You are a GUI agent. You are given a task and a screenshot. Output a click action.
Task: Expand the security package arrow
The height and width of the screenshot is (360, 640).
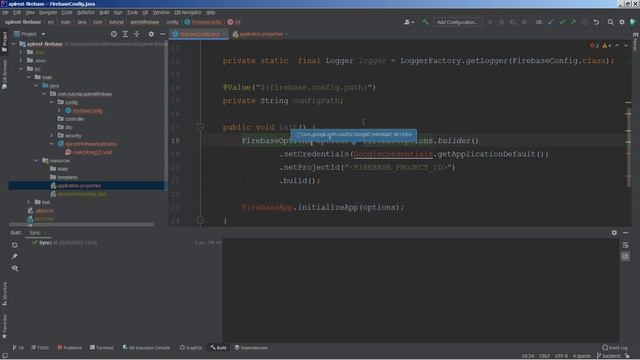(52, 136)
